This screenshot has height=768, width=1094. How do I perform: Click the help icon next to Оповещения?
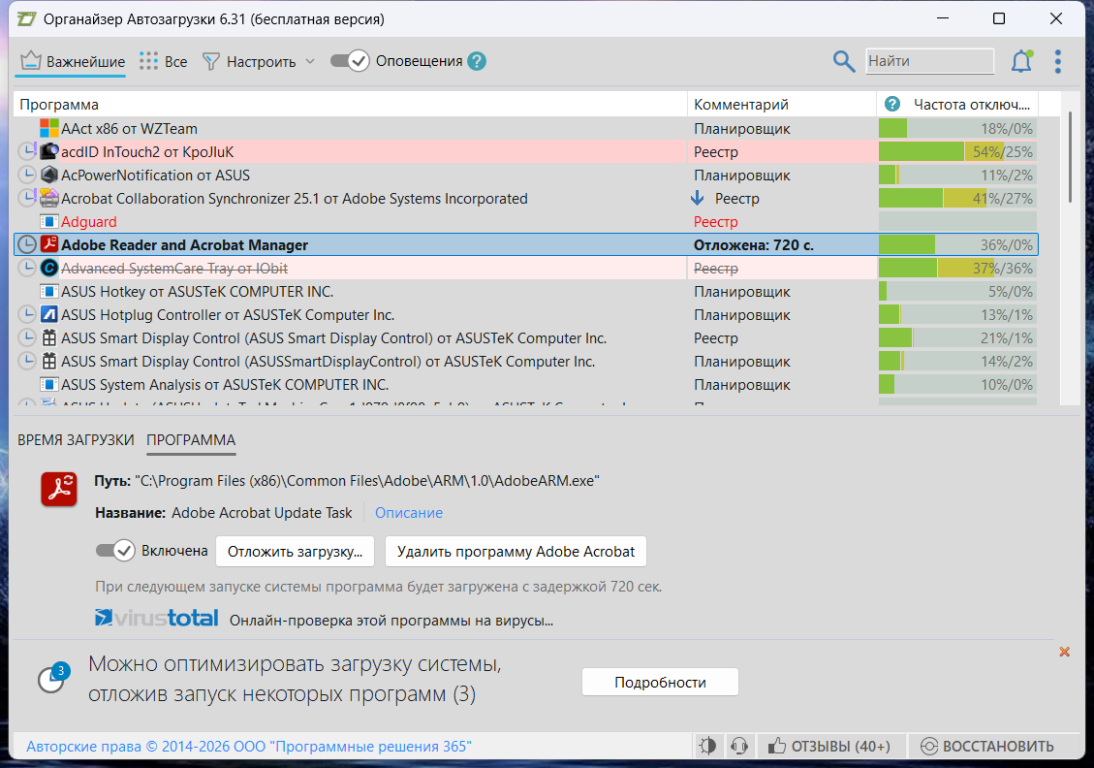coord(477,61)
